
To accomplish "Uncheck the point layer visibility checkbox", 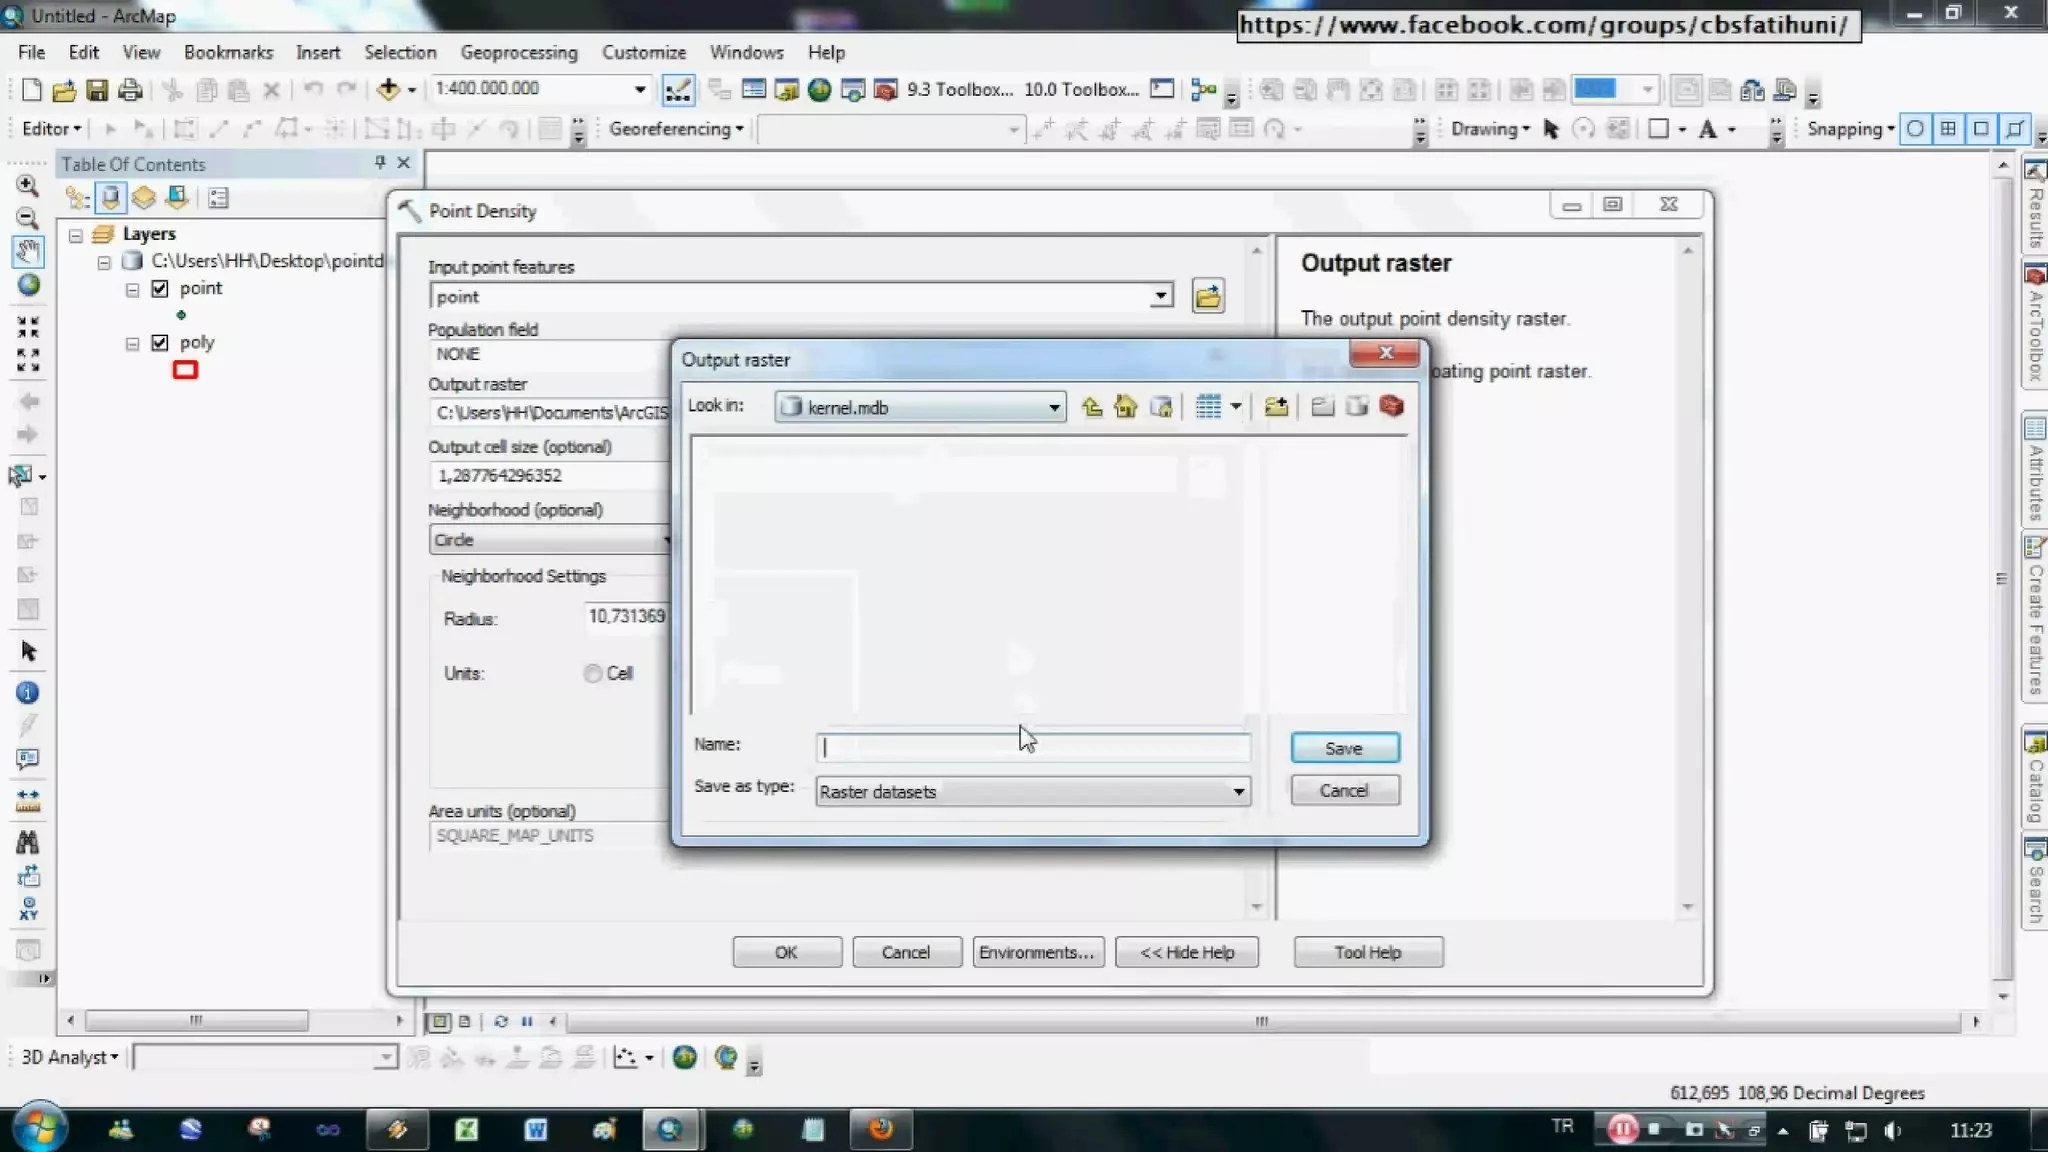I will pyautogui.click(x=160, y=289).
